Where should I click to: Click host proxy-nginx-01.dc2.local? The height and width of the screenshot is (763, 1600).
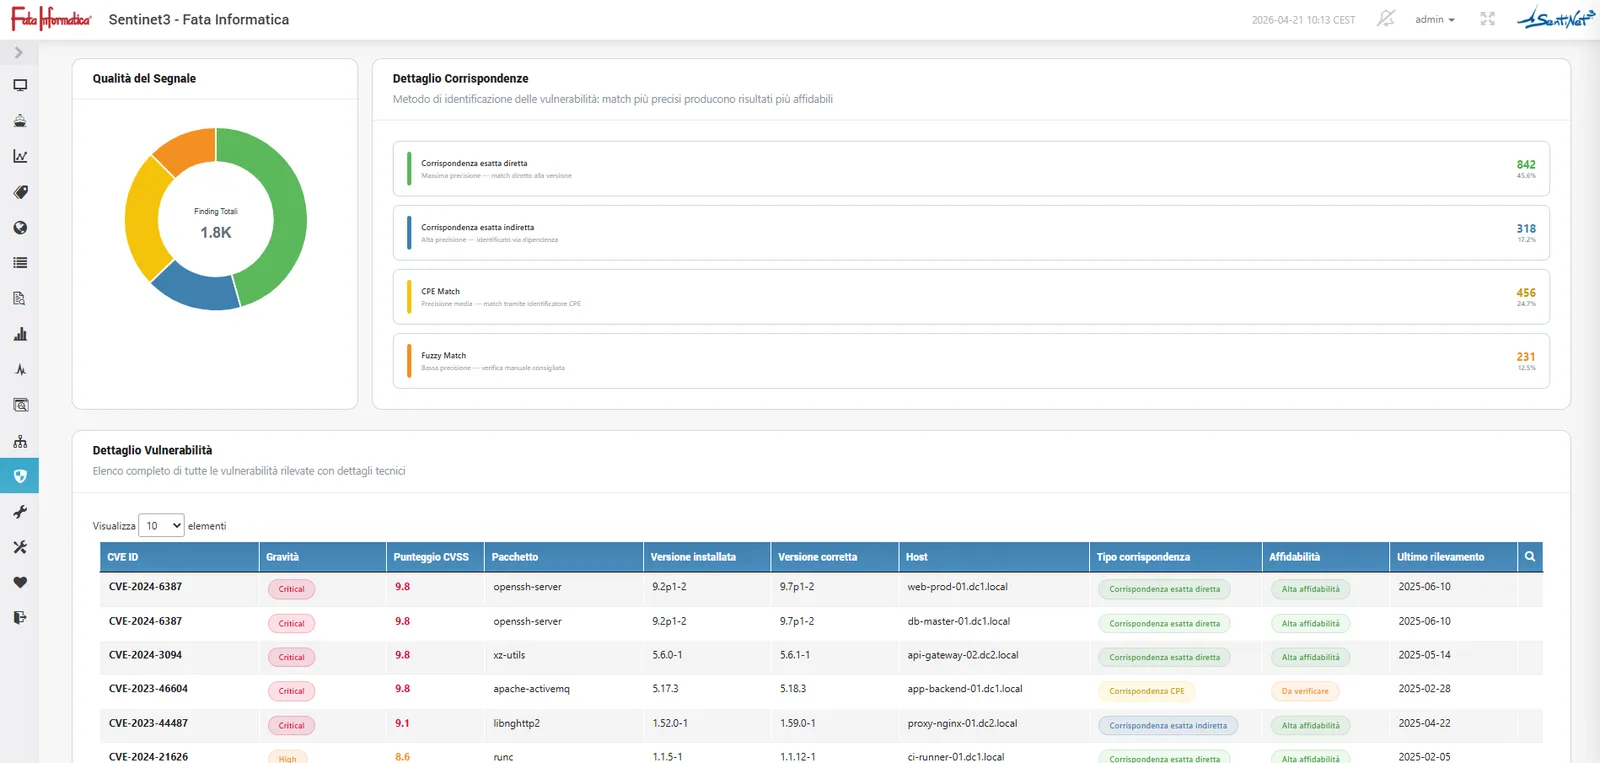[x=962, y=724]
